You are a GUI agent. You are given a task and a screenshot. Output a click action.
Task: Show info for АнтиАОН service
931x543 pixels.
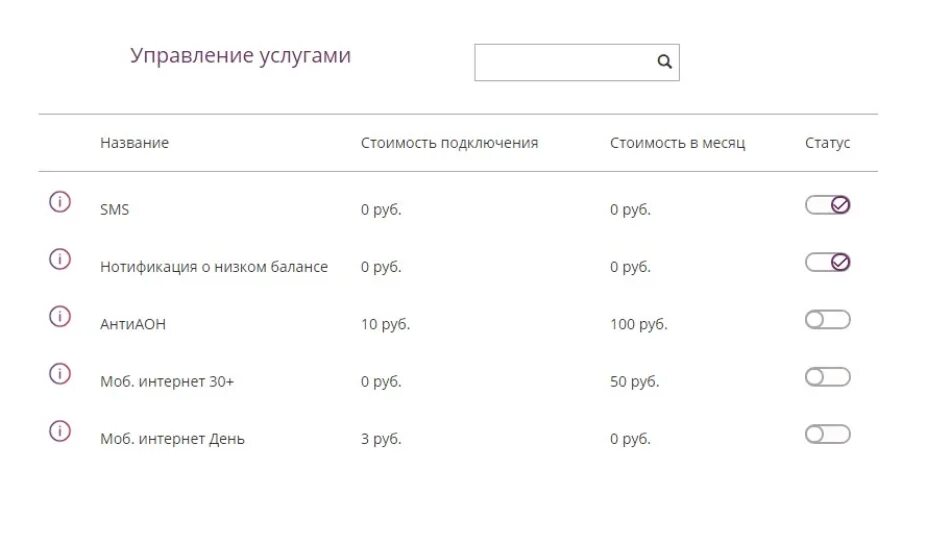pyautogui.click(x=59, y=316)
